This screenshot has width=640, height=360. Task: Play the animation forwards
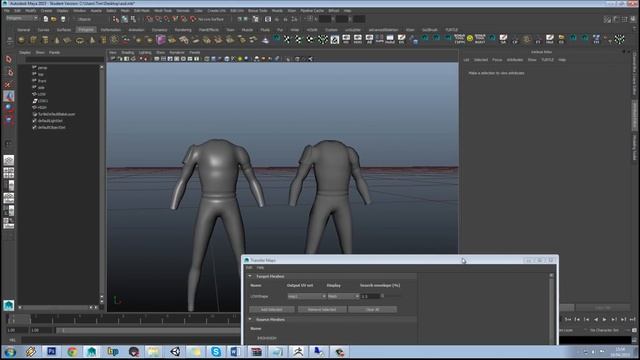pyautogui.click(x=605, y=320)
